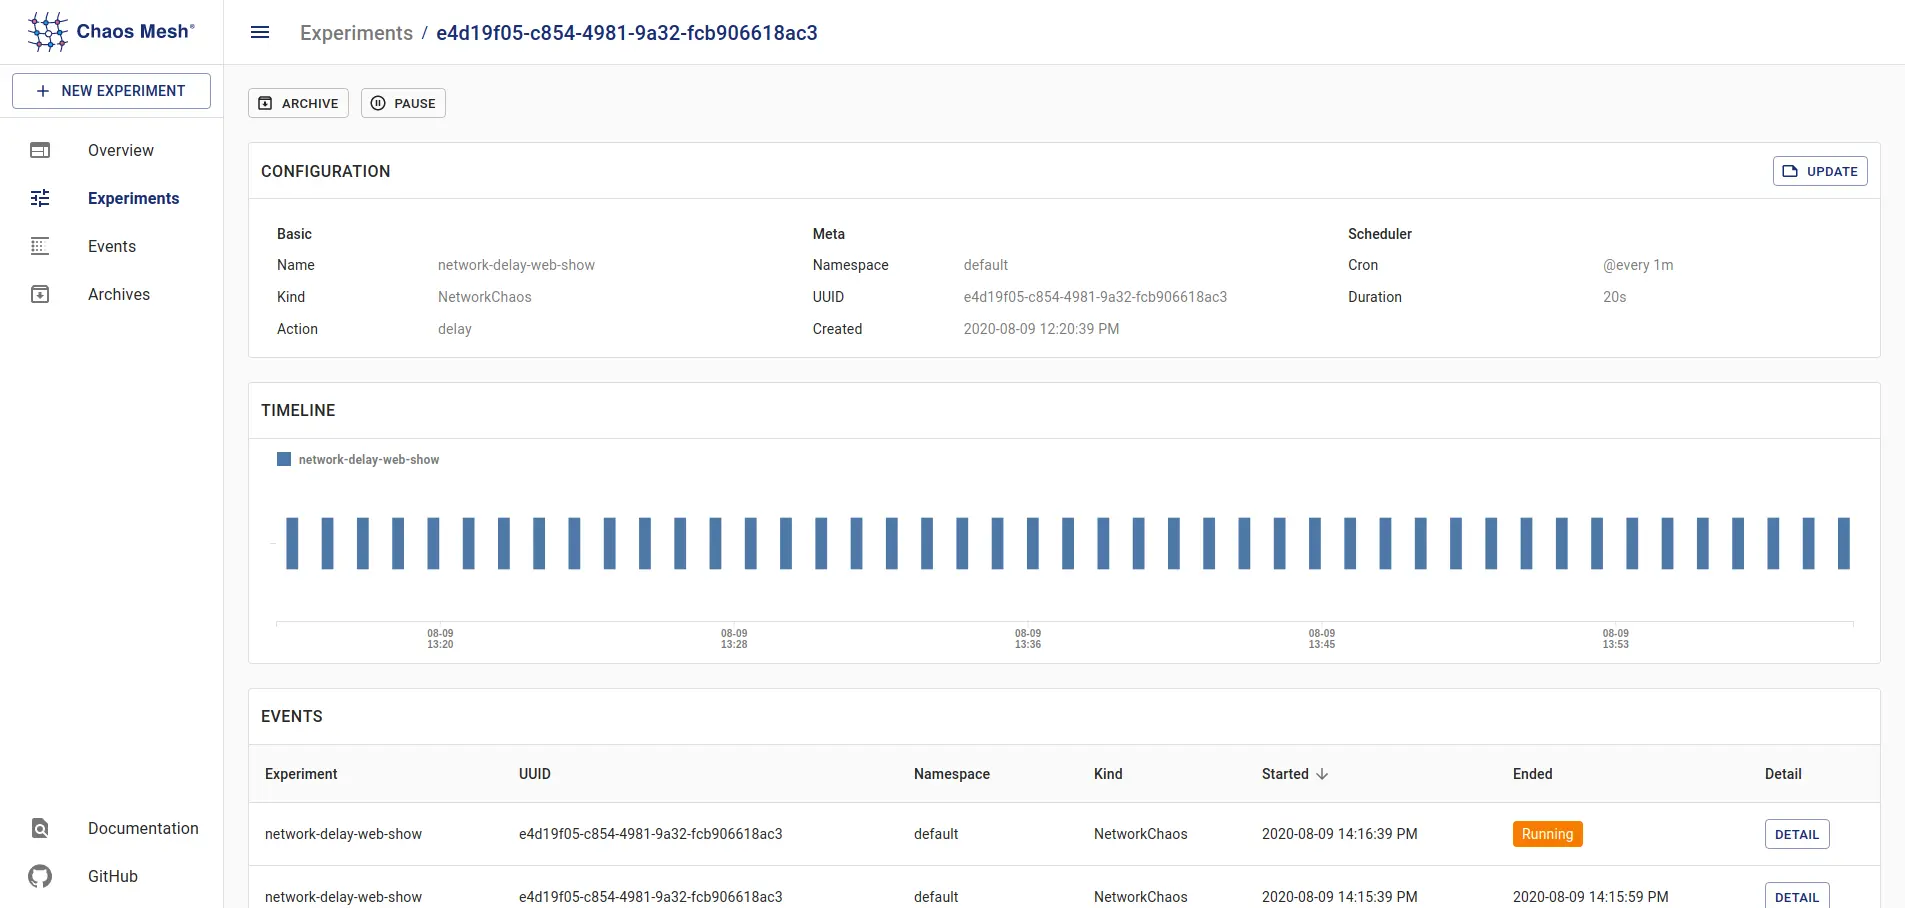Image resolution: width=1905 pixels, height=908 pixels.
Task: Open Events via the list icon
Action: 40,246
